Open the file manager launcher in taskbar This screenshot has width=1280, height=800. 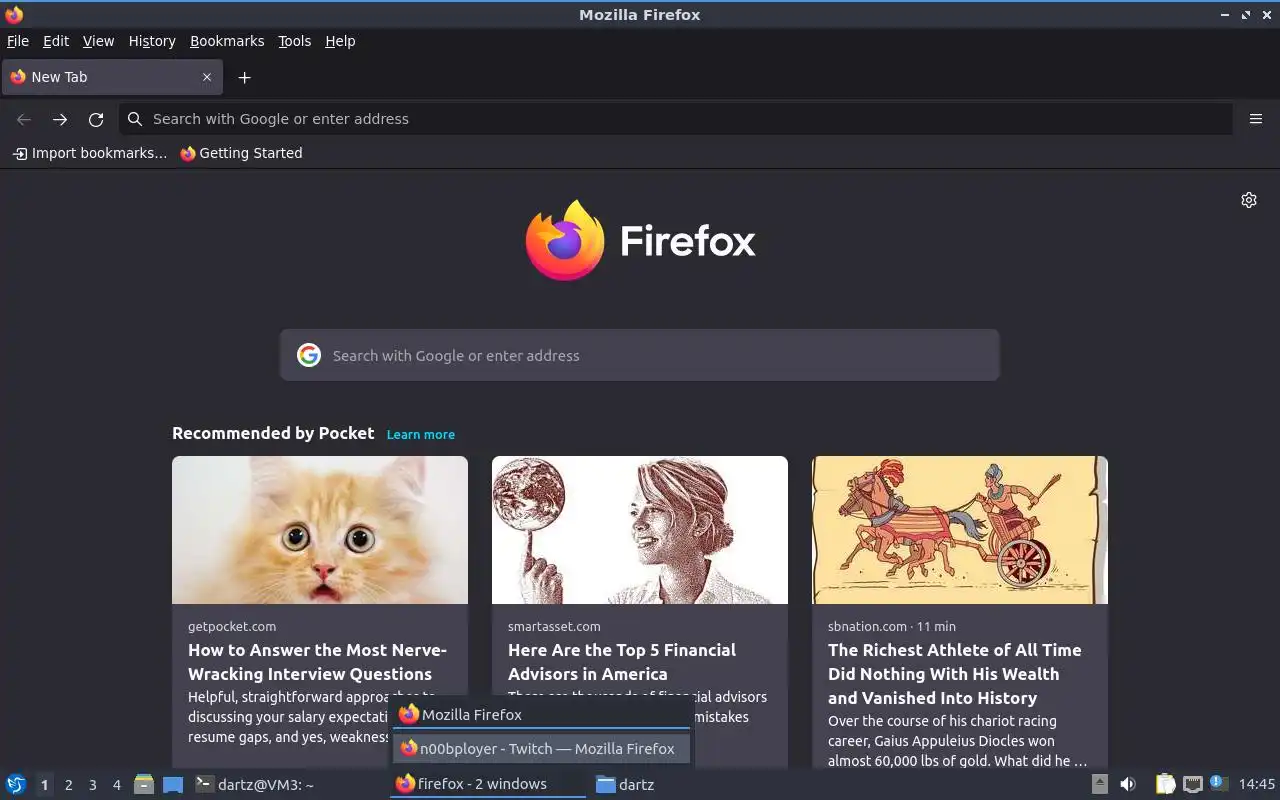click(144, 784)
